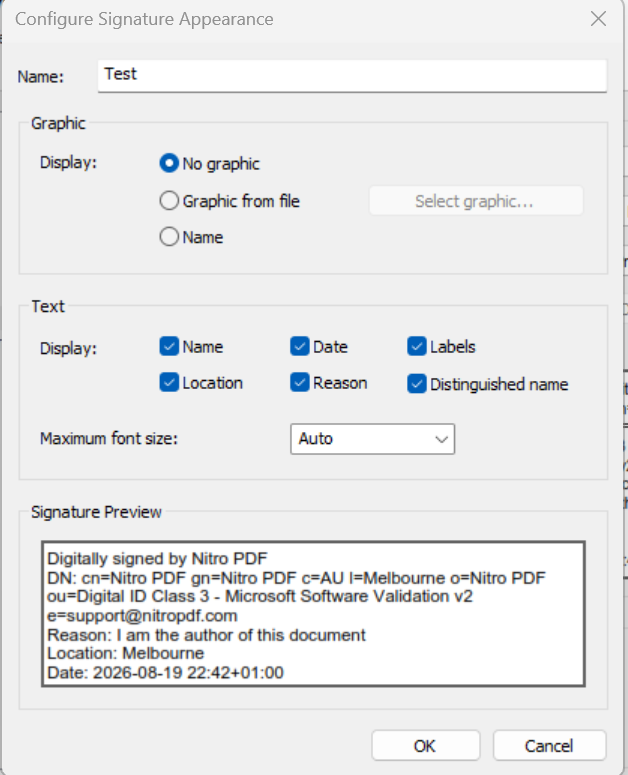
Task: Open the Maximum font size dropdown
Action: pyautogui.click(x=373, y=439)
